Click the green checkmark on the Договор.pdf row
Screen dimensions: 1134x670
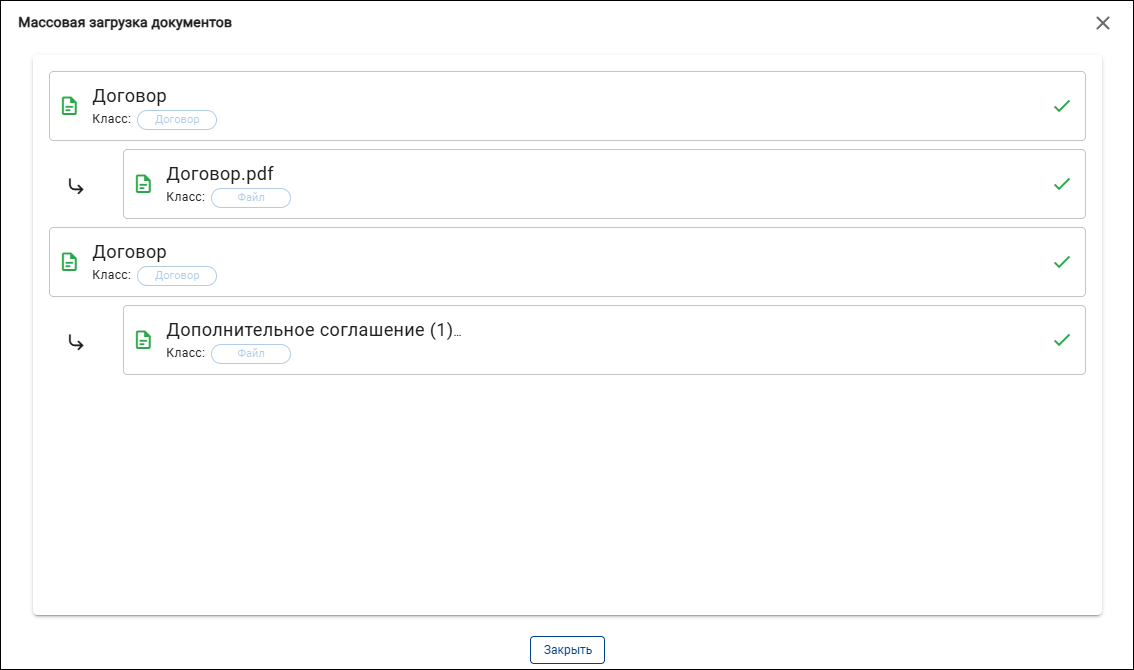tap(1062, 185)
